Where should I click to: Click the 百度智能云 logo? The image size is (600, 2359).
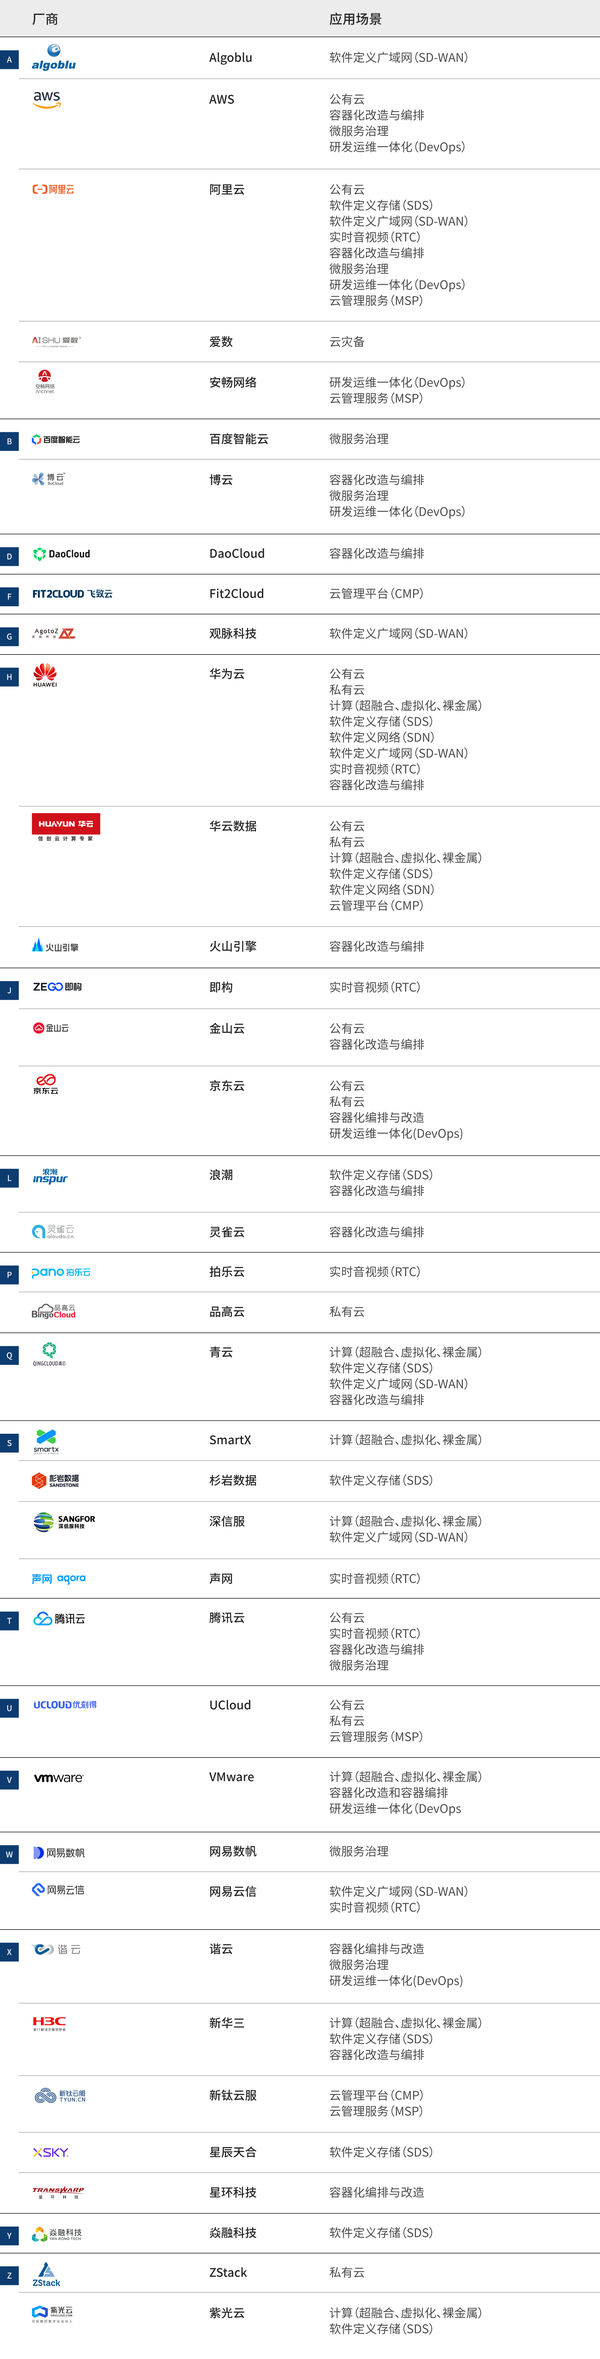[x=56, y=439]
